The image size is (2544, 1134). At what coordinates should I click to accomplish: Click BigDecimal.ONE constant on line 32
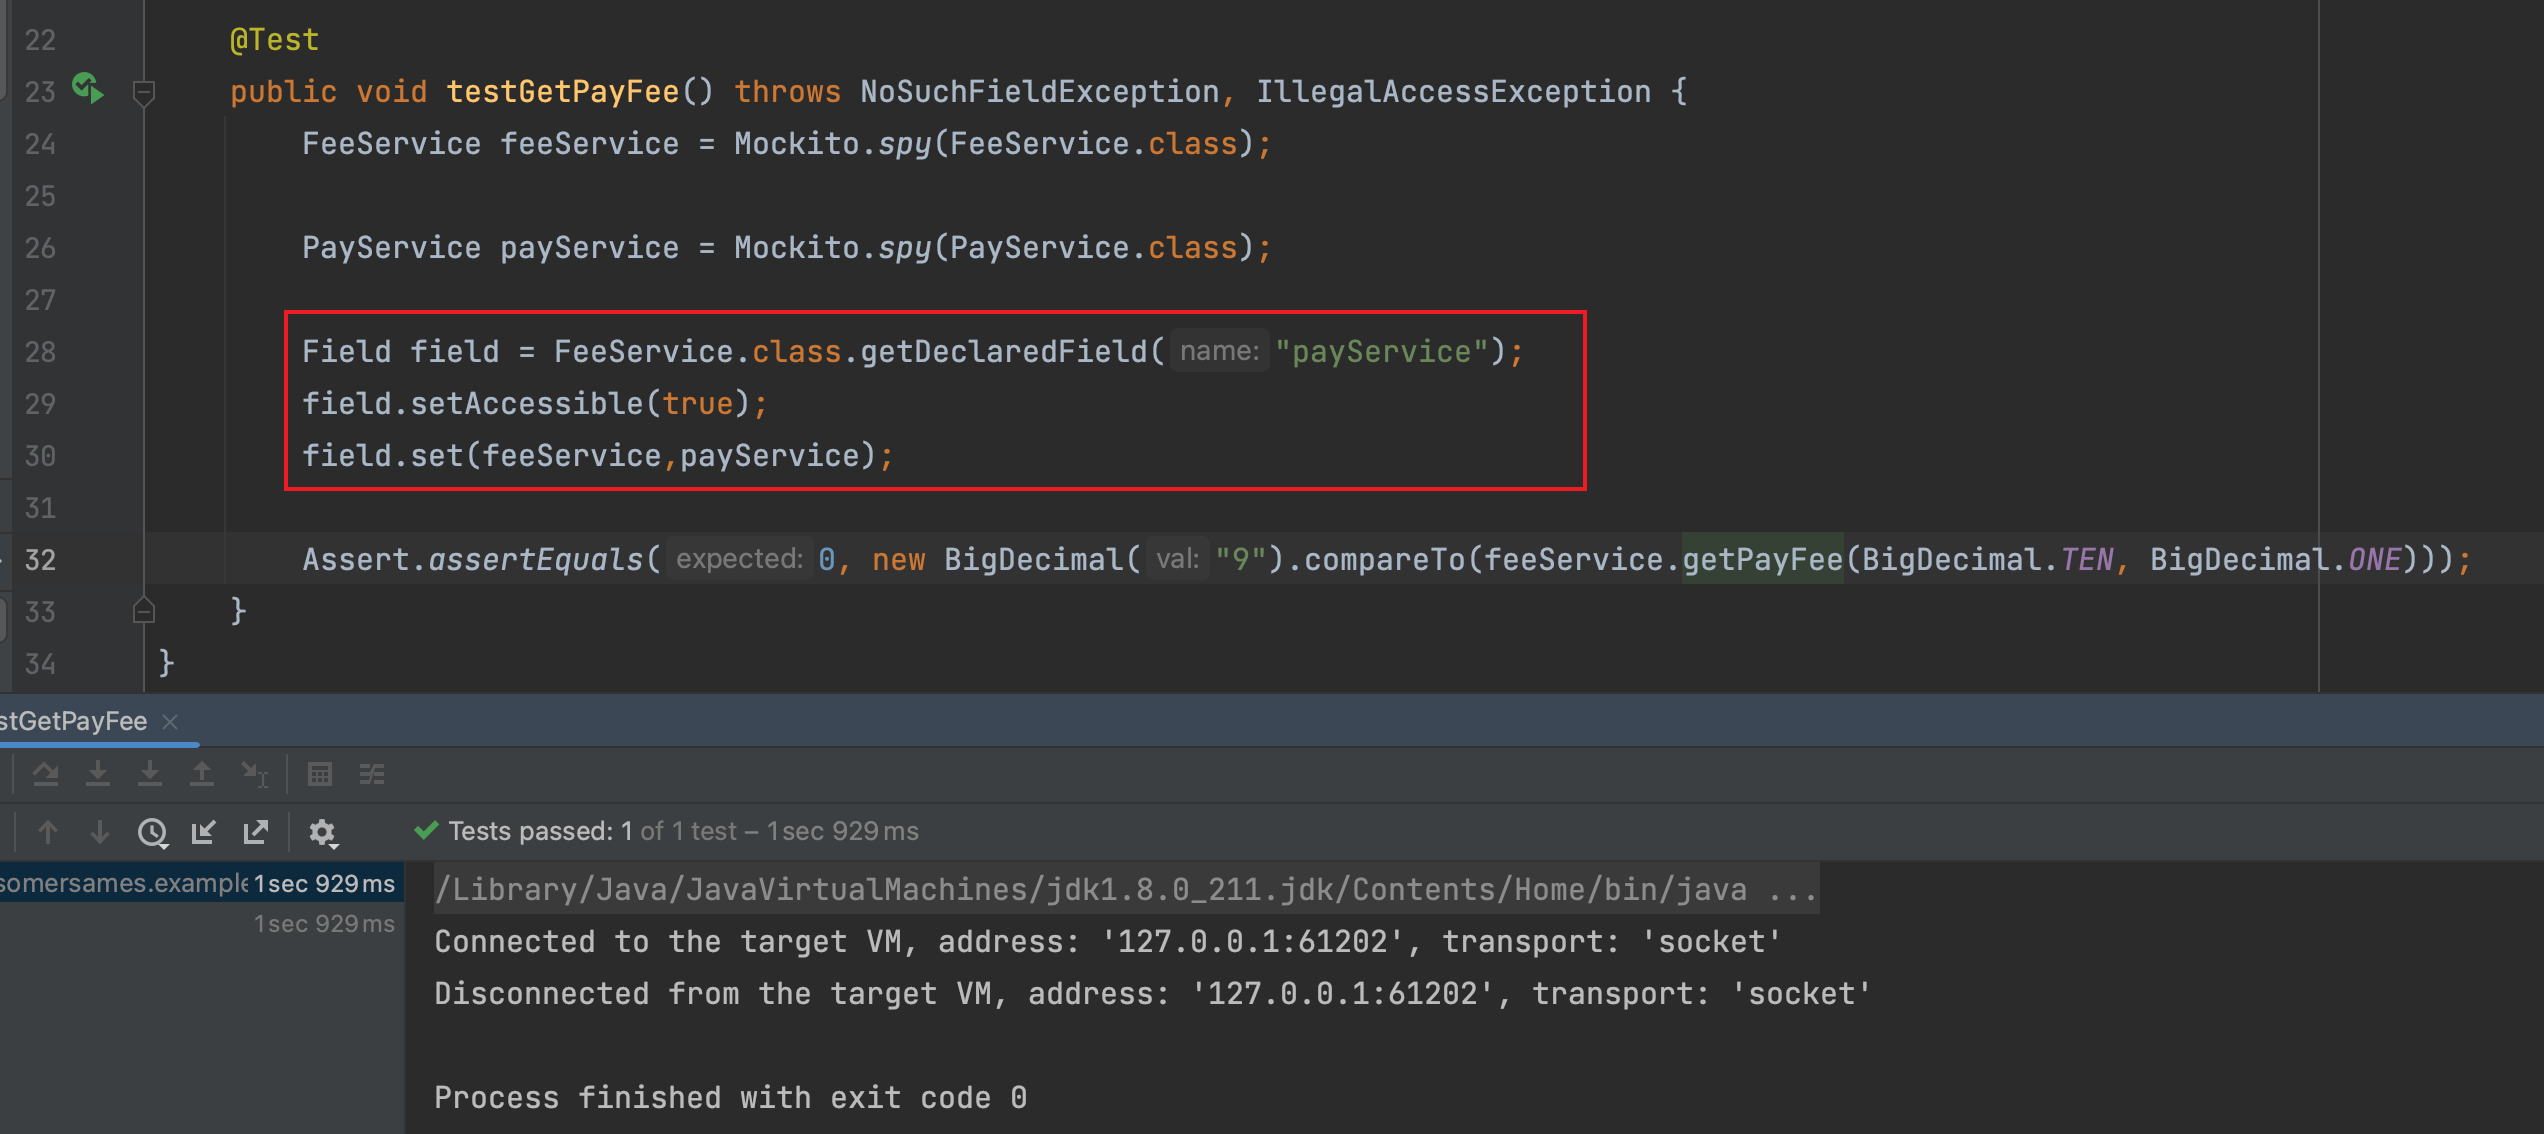2276,559
